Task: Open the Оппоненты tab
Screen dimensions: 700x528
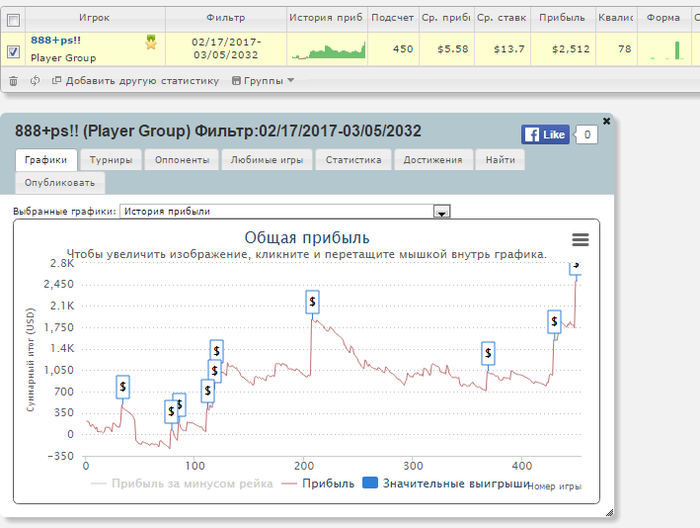Action: pos(182,160)
